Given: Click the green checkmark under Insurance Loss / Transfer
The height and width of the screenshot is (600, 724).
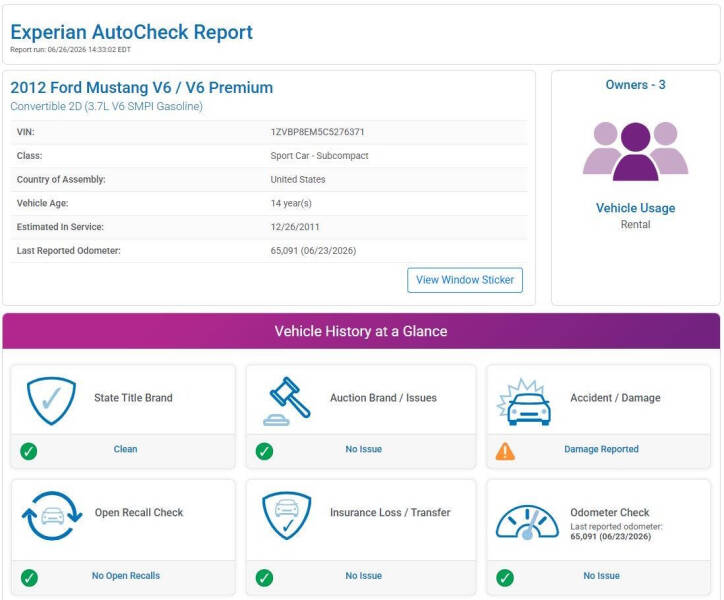Looking at the screenshot, I should pyautogui.click(x=264, y=577).
